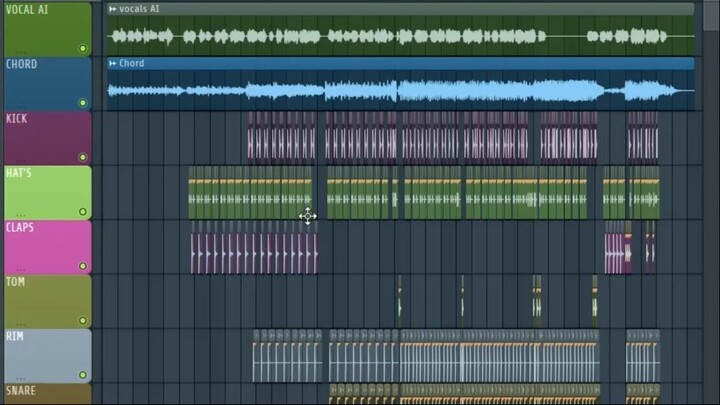
Task: Toggle the KICK track mute light
Action: pyautogui.click(x=83, y=157)
